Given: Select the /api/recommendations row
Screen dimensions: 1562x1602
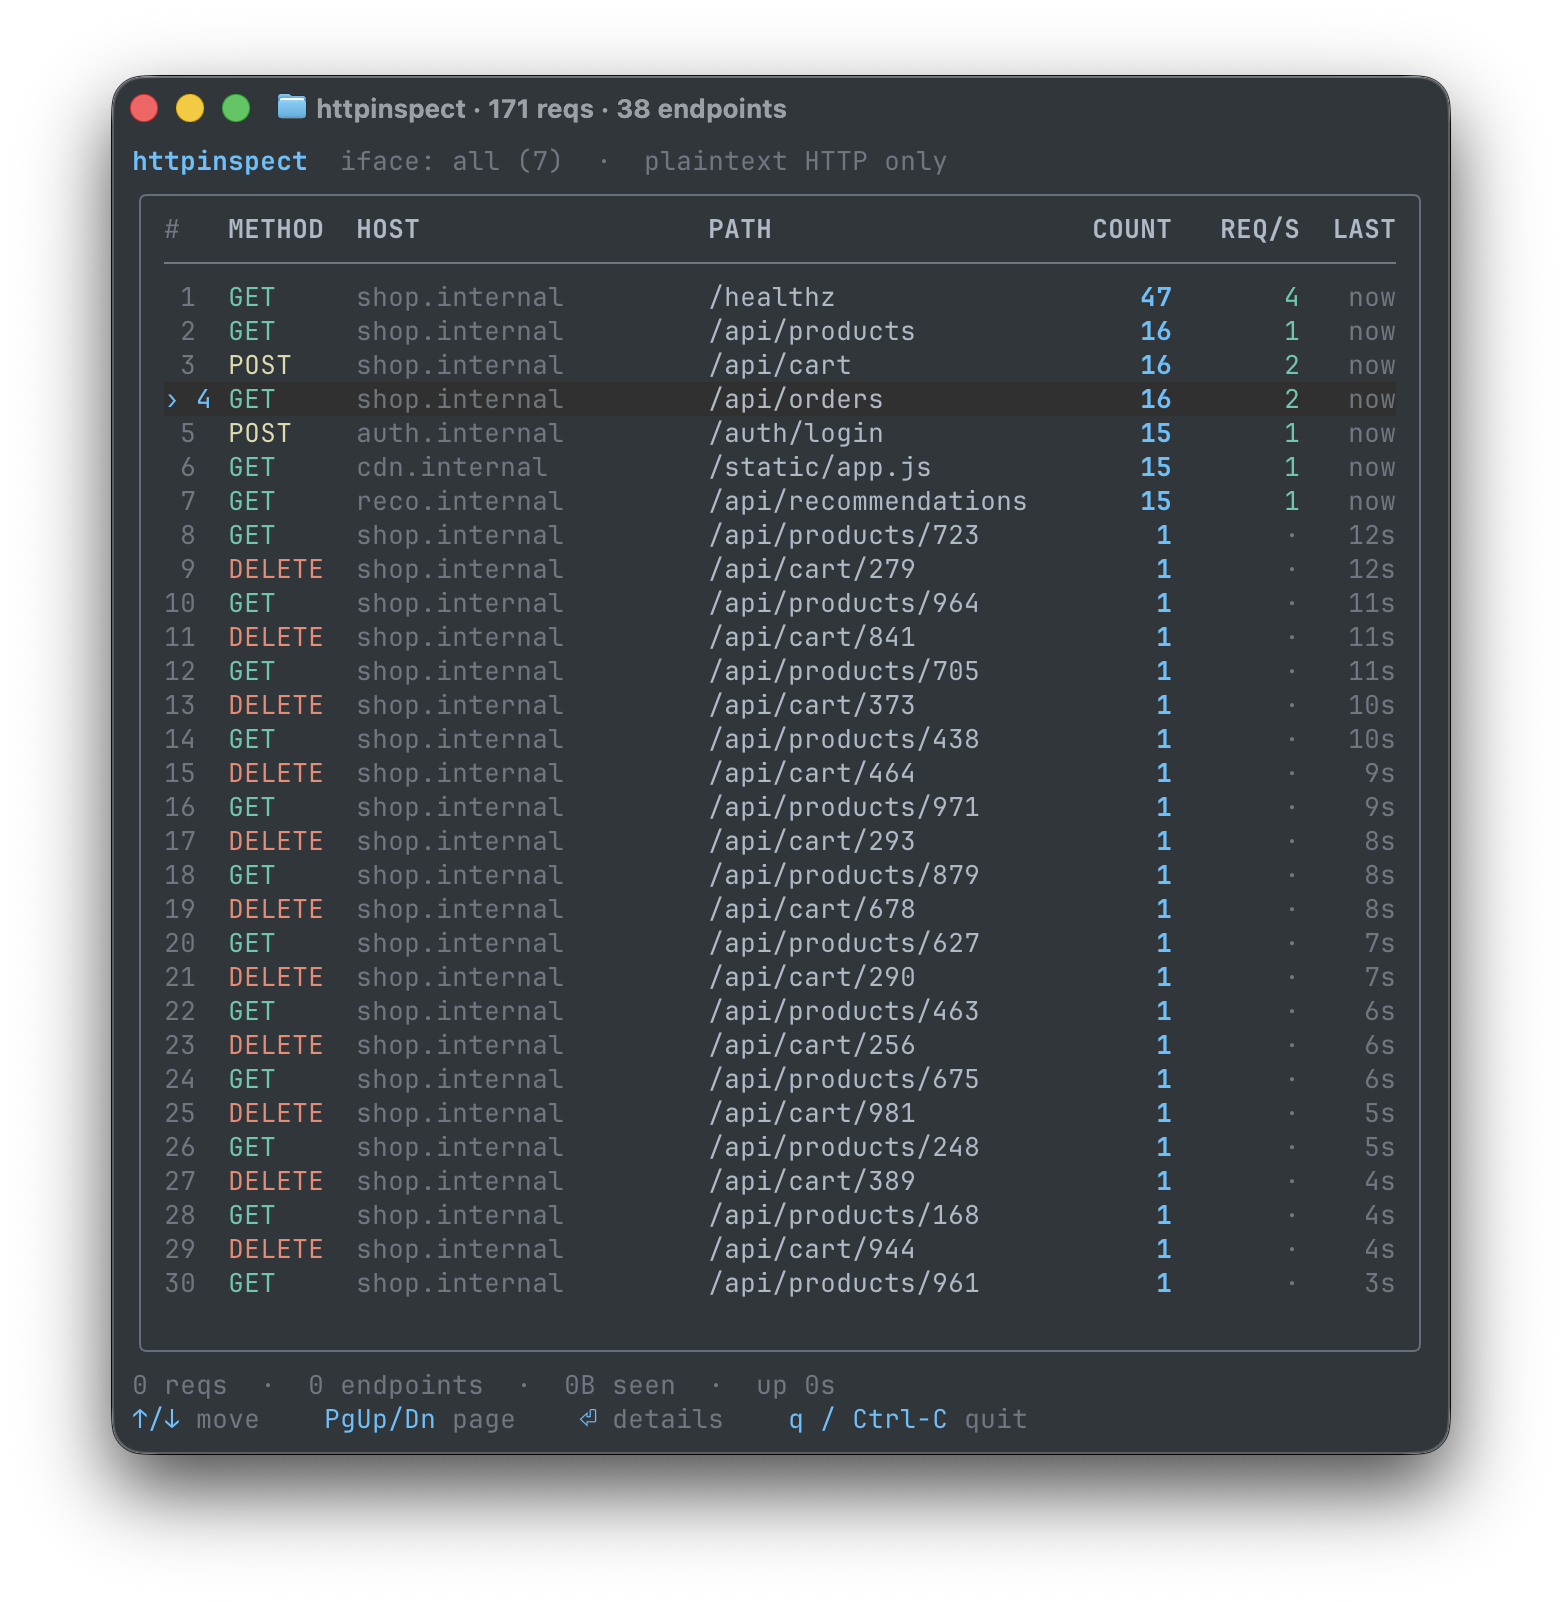Looking at the screenshot, I should click(780, 501).
